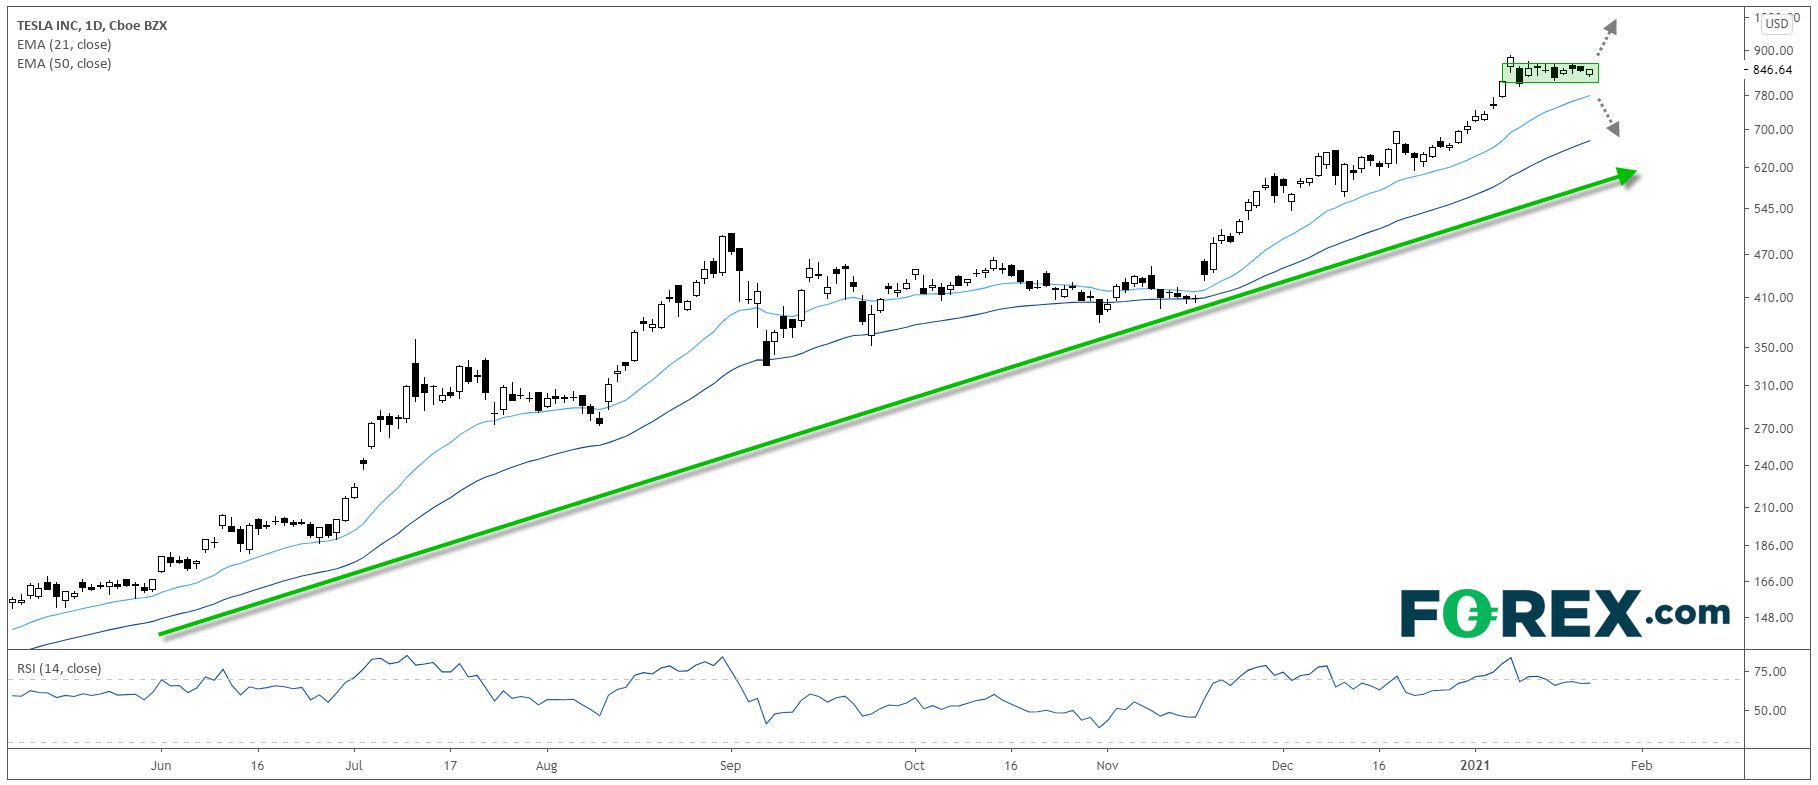1818x785 pixels.
Task: Click the Jun date marker on time axis
Action: point(161,766)
